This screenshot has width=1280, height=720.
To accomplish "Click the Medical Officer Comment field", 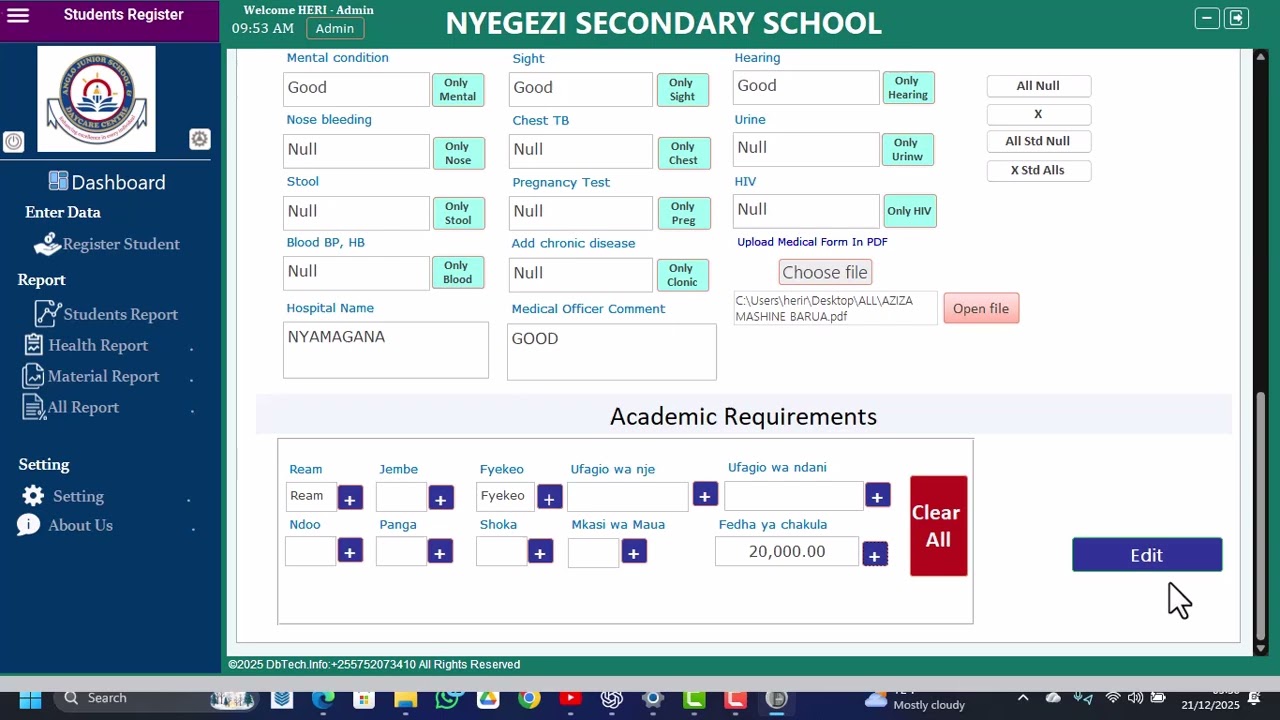I will 612,351.
